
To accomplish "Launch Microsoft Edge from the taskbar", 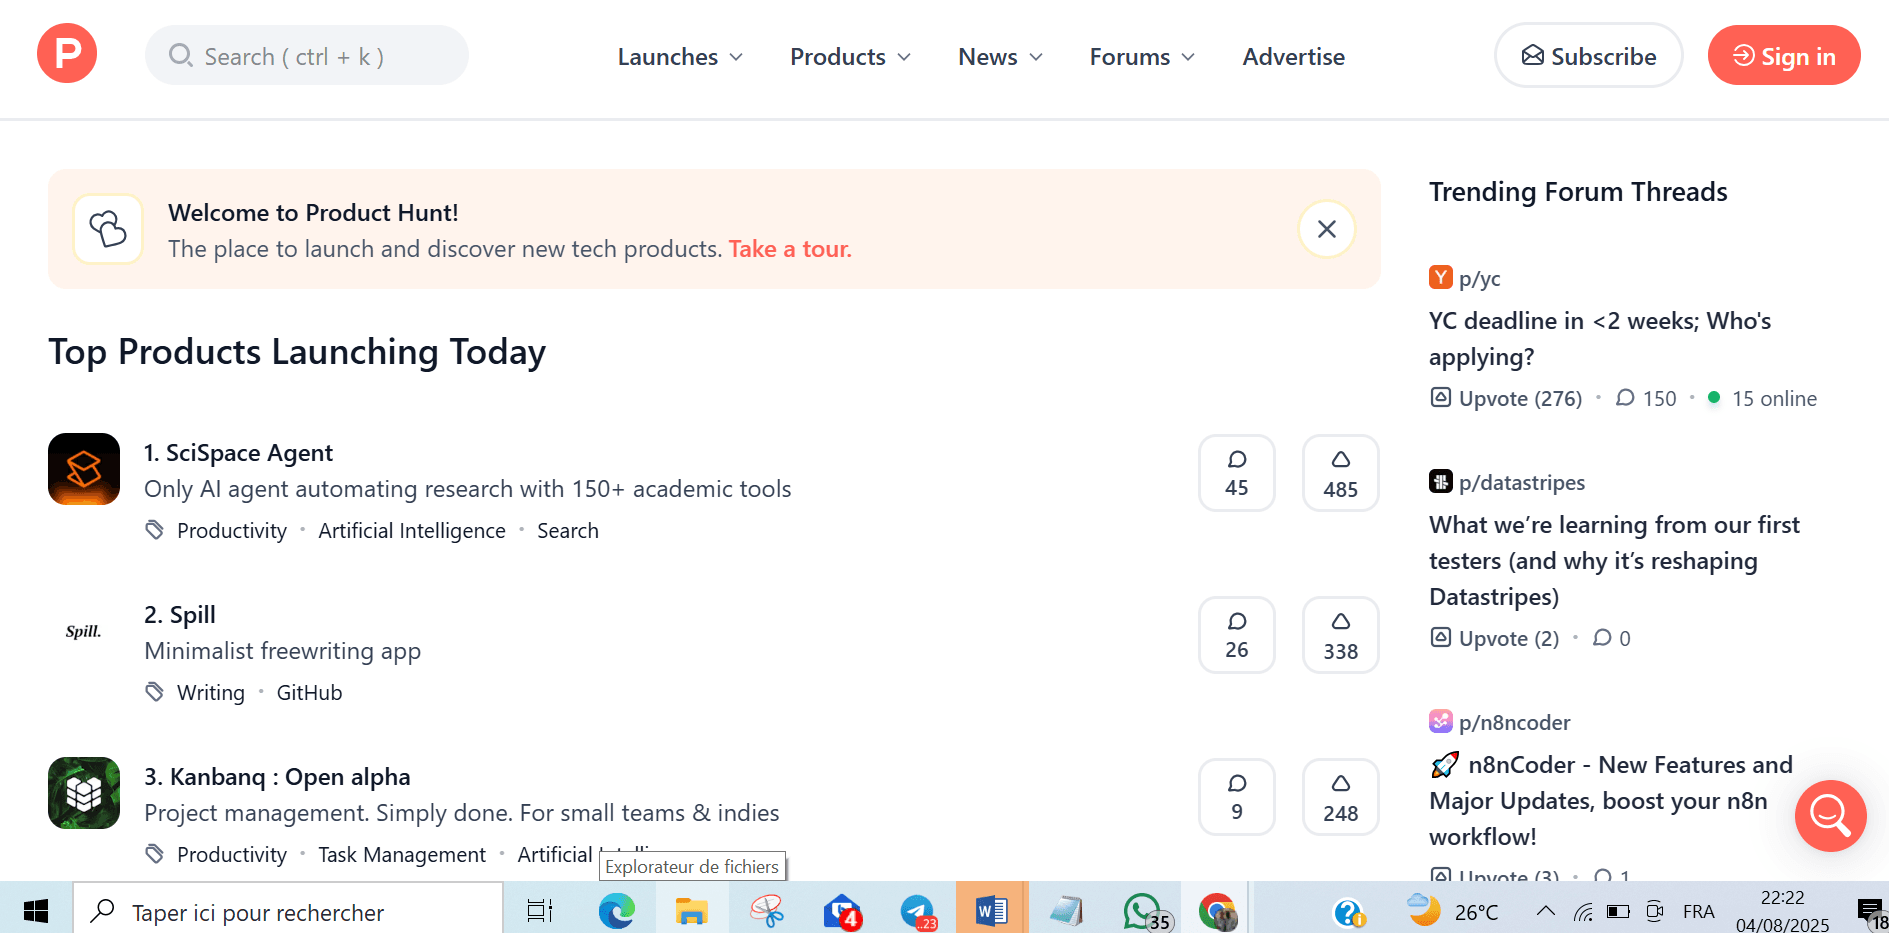I will (x=617, y=911).
